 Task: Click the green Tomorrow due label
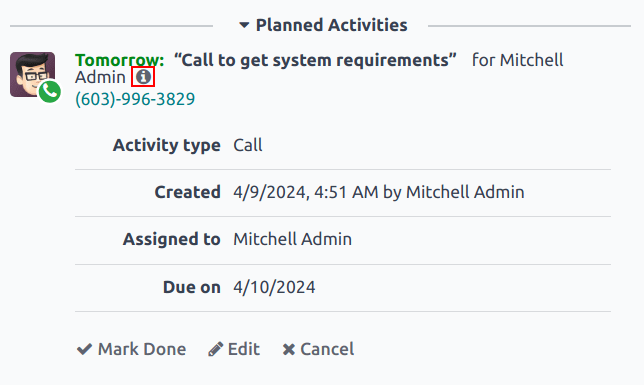click(120, 60)
